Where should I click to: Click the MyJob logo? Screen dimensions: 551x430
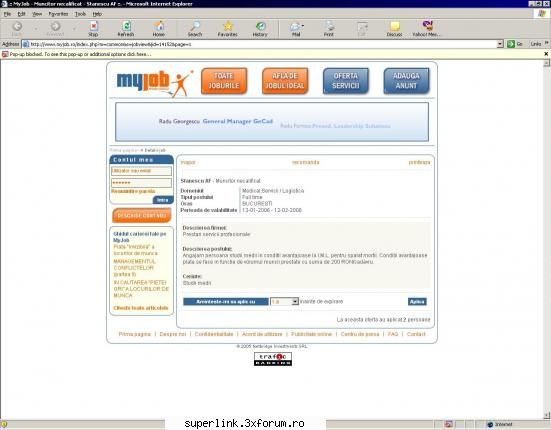154,83
